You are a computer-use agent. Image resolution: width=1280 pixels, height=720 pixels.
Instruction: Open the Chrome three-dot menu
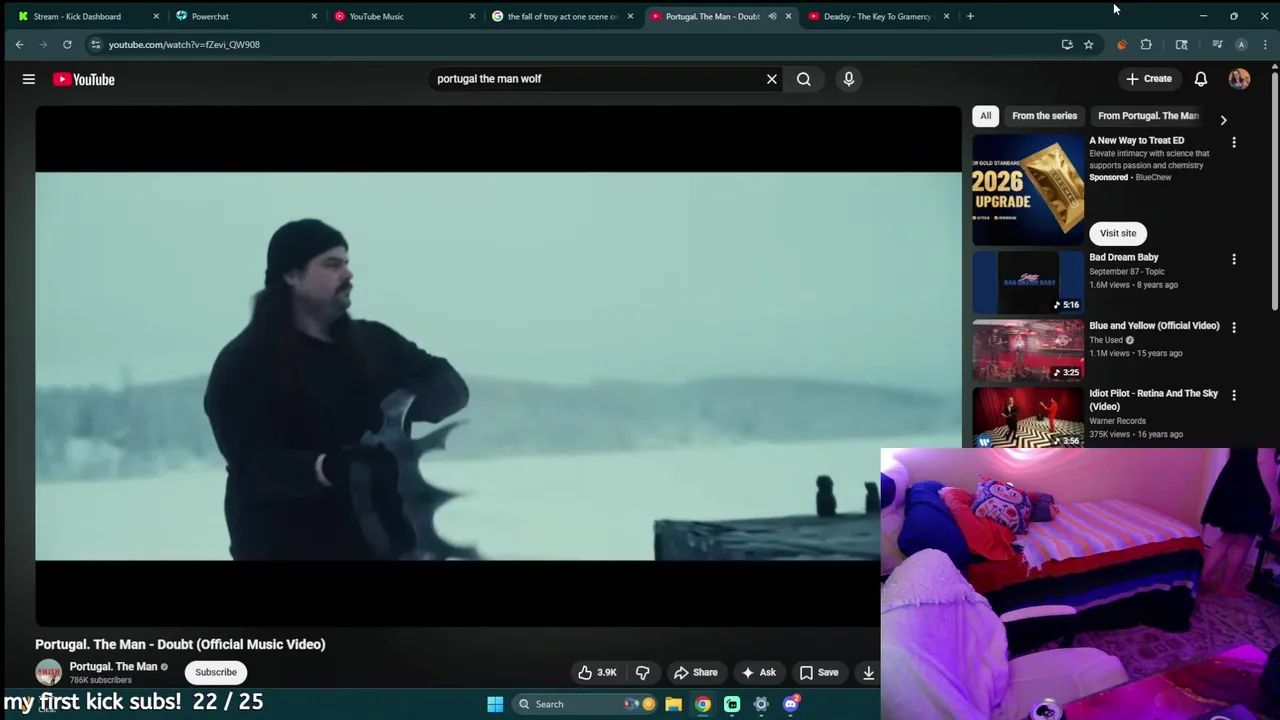pyautogui.click(x=1265, y=44)
